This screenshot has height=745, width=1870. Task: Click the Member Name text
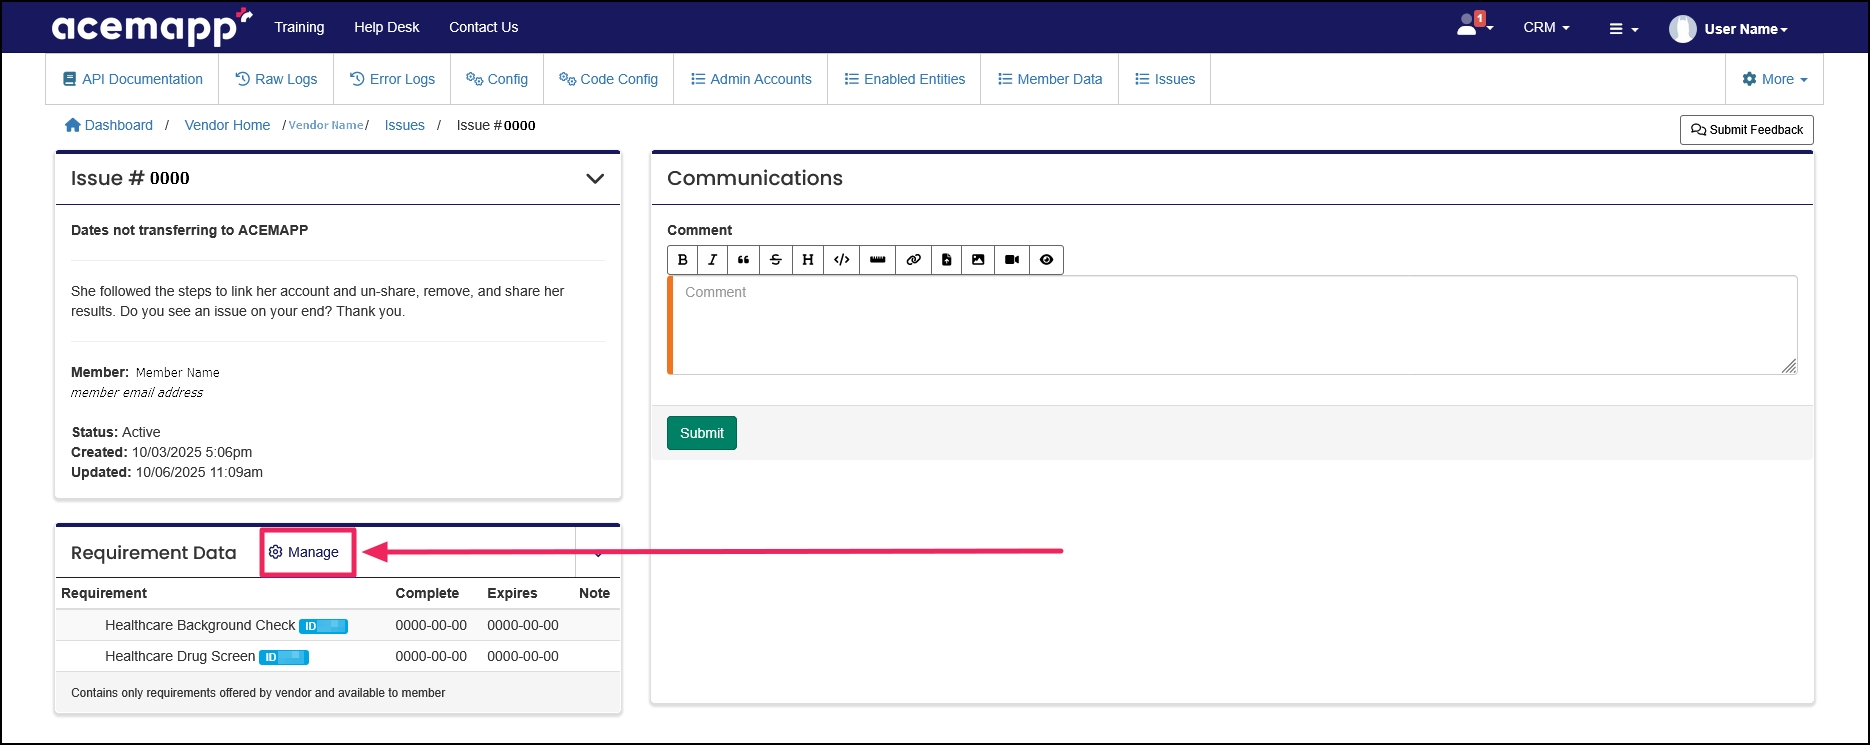(x=178, y=373)
